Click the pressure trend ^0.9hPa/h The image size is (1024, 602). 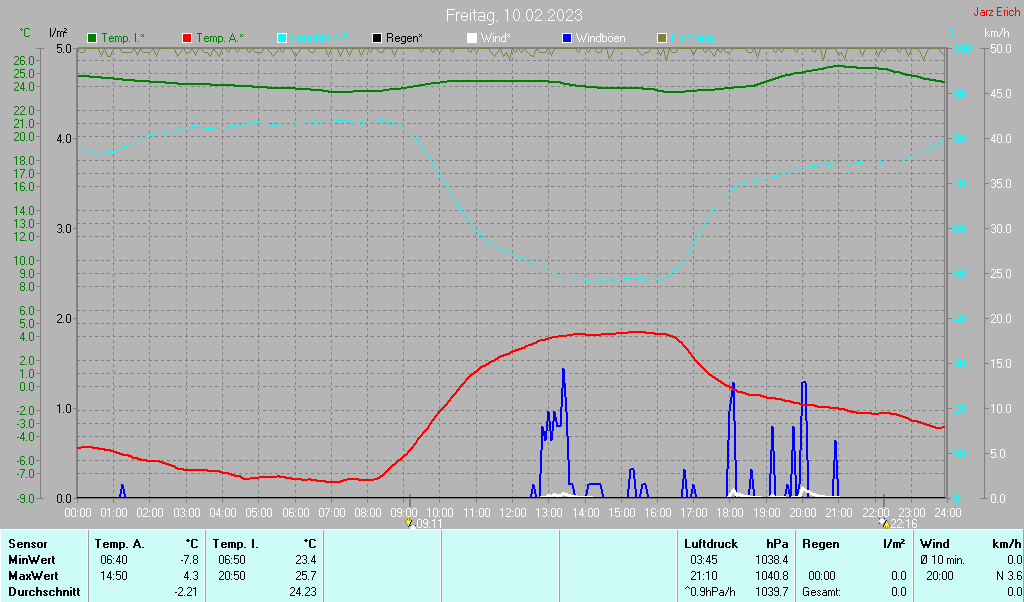(709, 592)
